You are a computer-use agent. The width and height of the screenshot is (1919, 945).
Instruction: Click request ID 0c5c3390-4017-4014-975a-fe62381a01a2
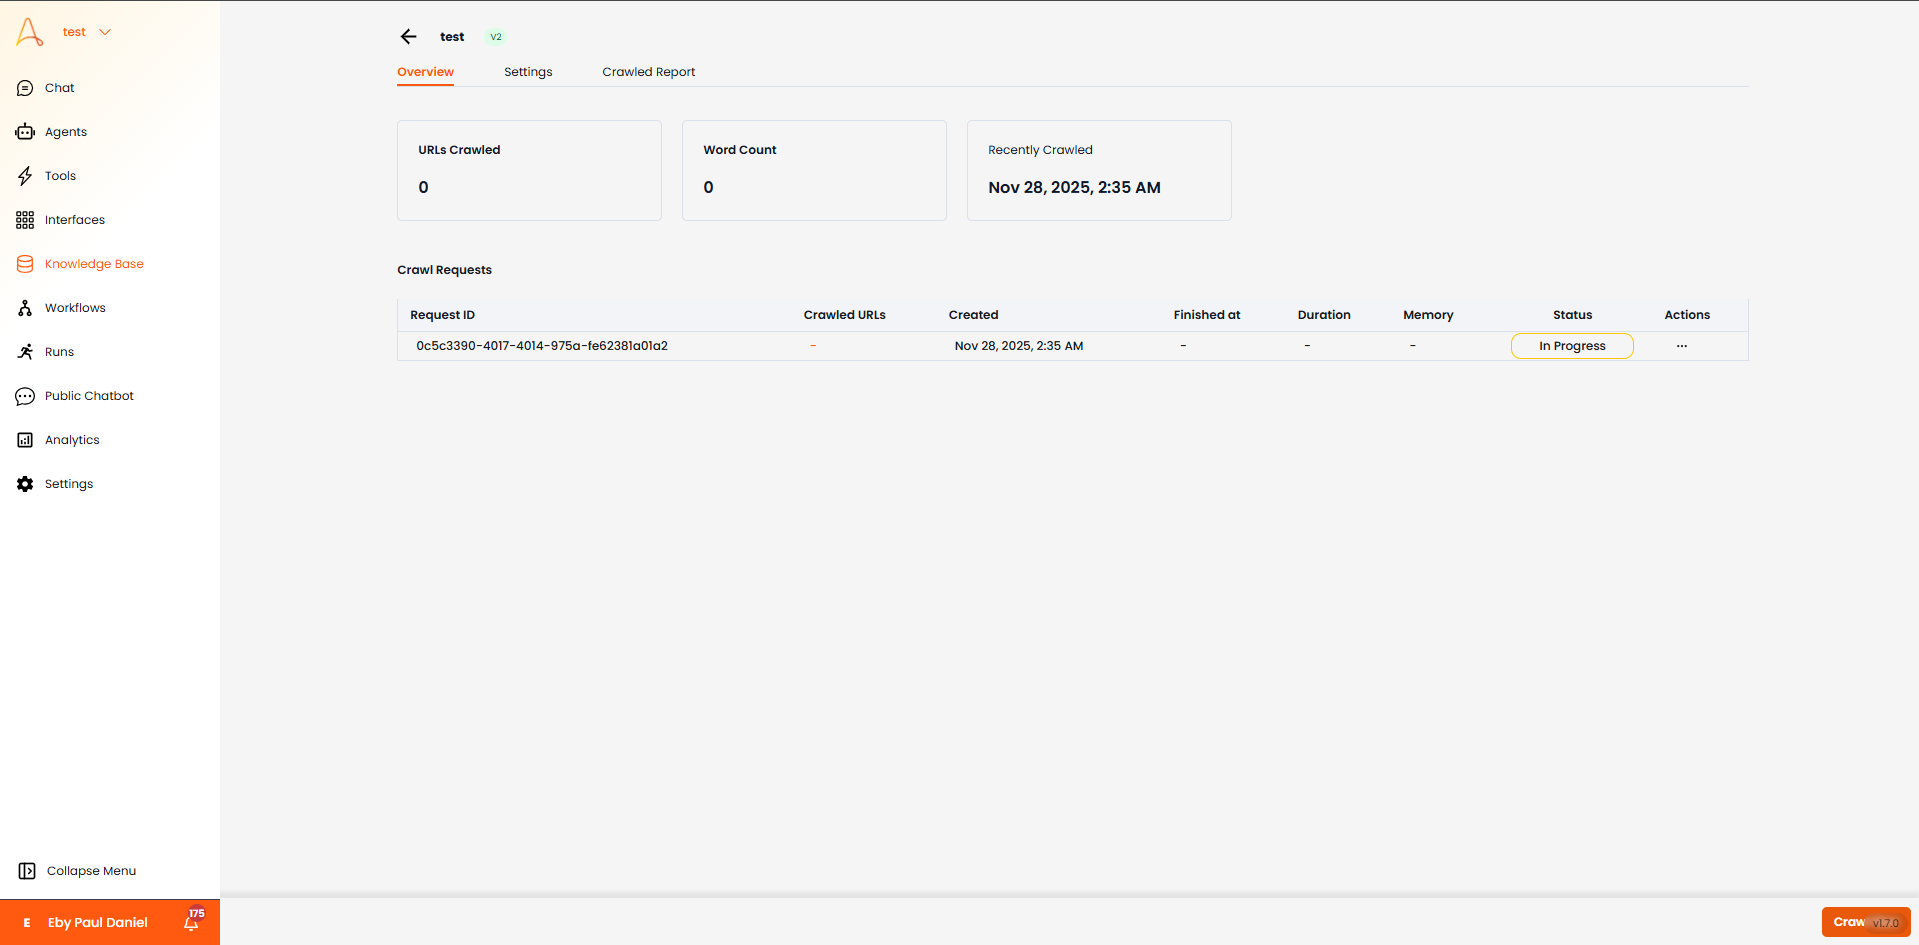tap(542, 346)
